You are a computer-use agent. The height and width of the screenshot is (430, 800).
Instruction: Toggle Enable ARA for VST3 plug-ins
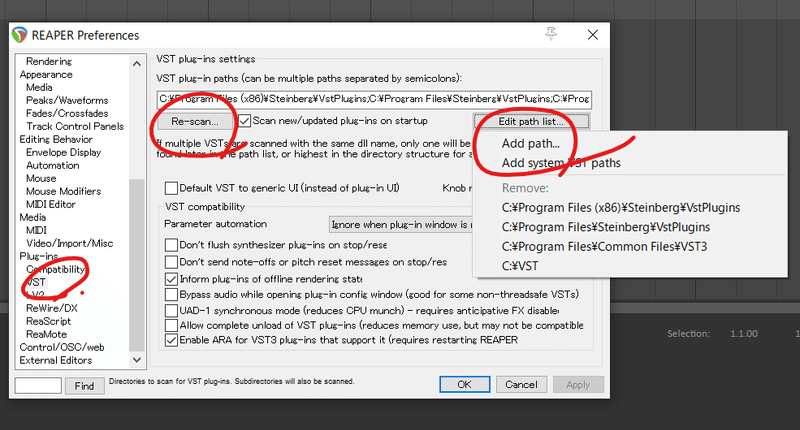click(x=171, y=340)
